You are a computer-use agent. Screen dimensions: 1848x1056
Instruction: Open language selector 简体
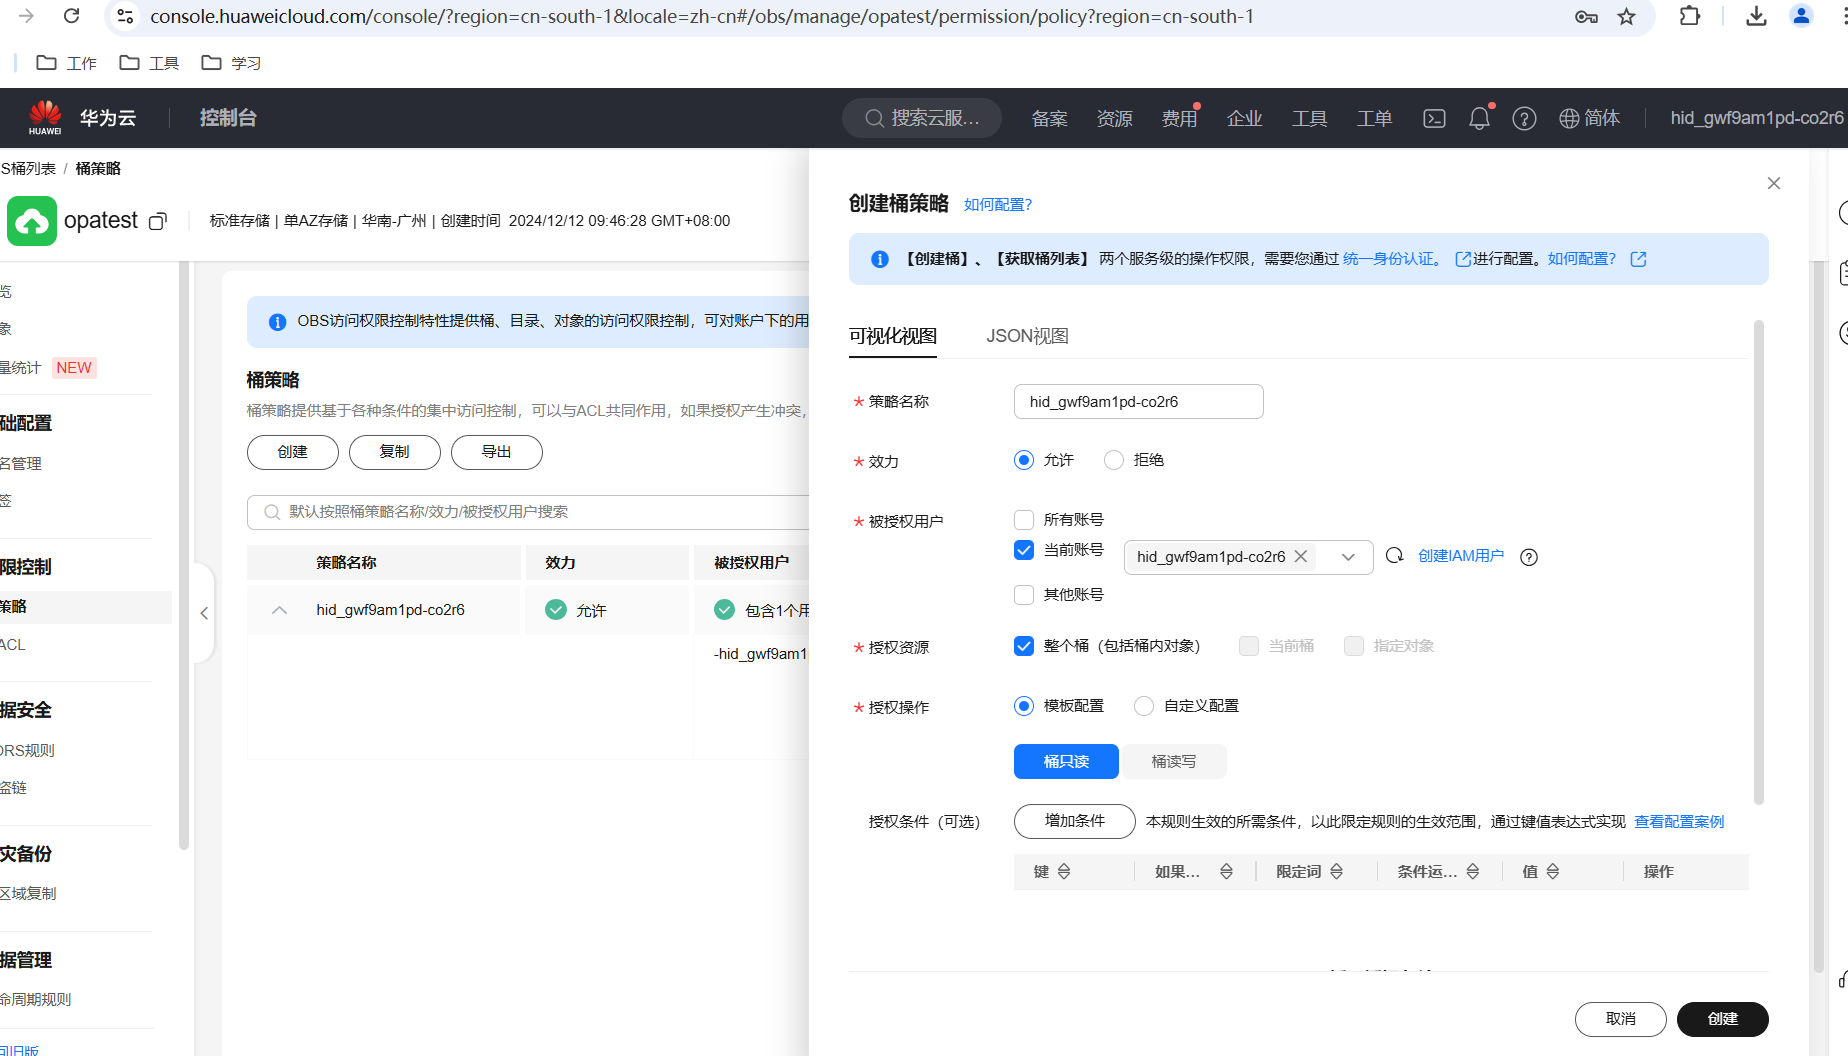1590,118
